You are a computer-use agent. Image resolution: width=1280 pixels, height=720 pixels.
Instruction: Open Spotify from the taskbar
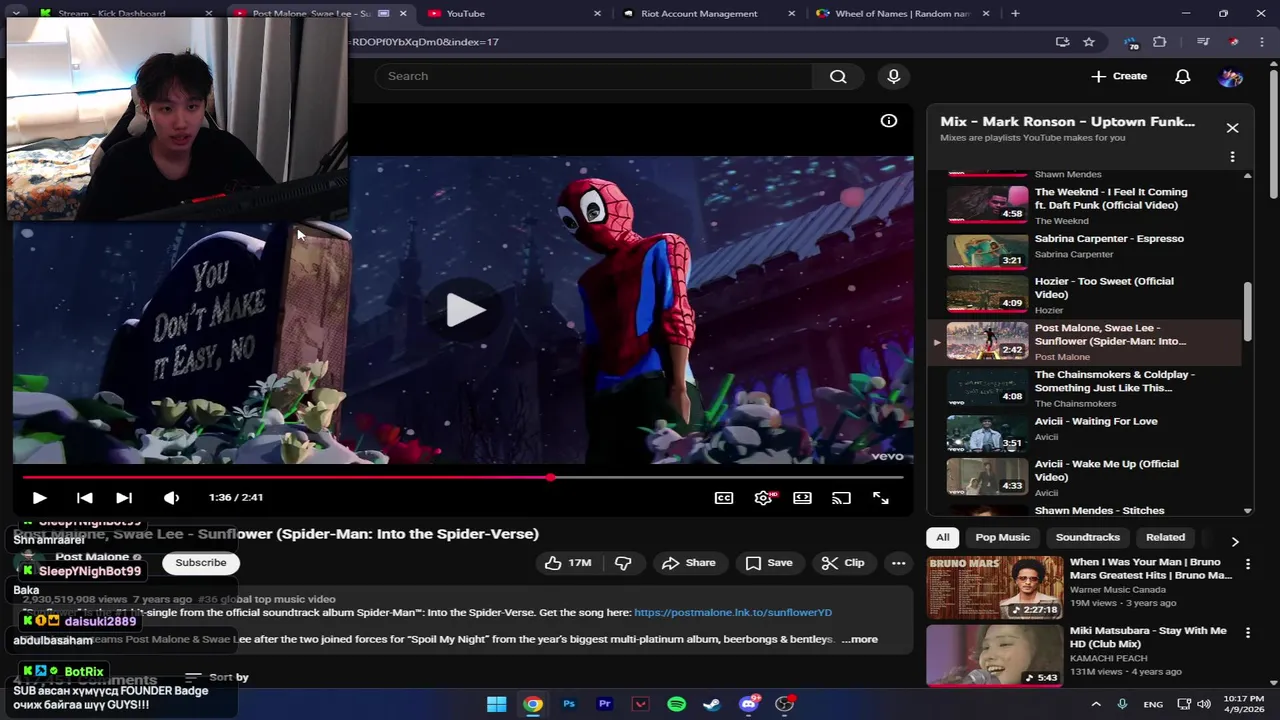point(677,704)
